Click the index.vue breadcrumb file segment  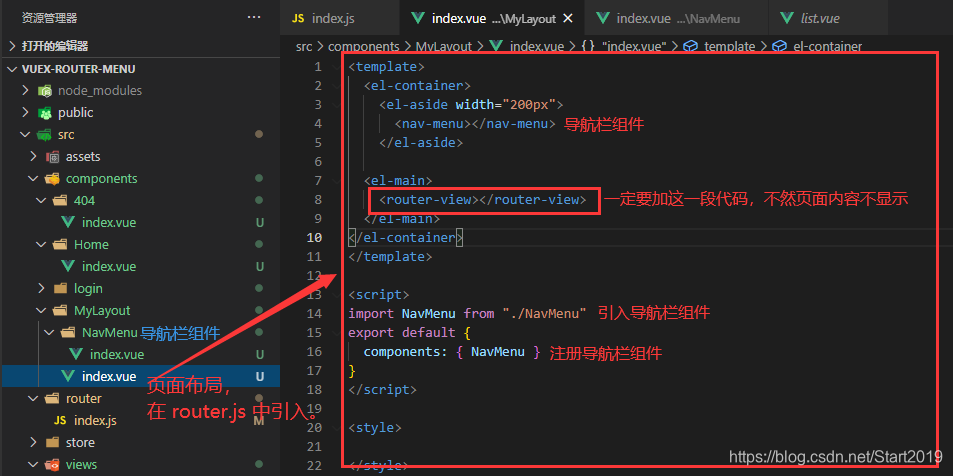(x=537, y=46)
